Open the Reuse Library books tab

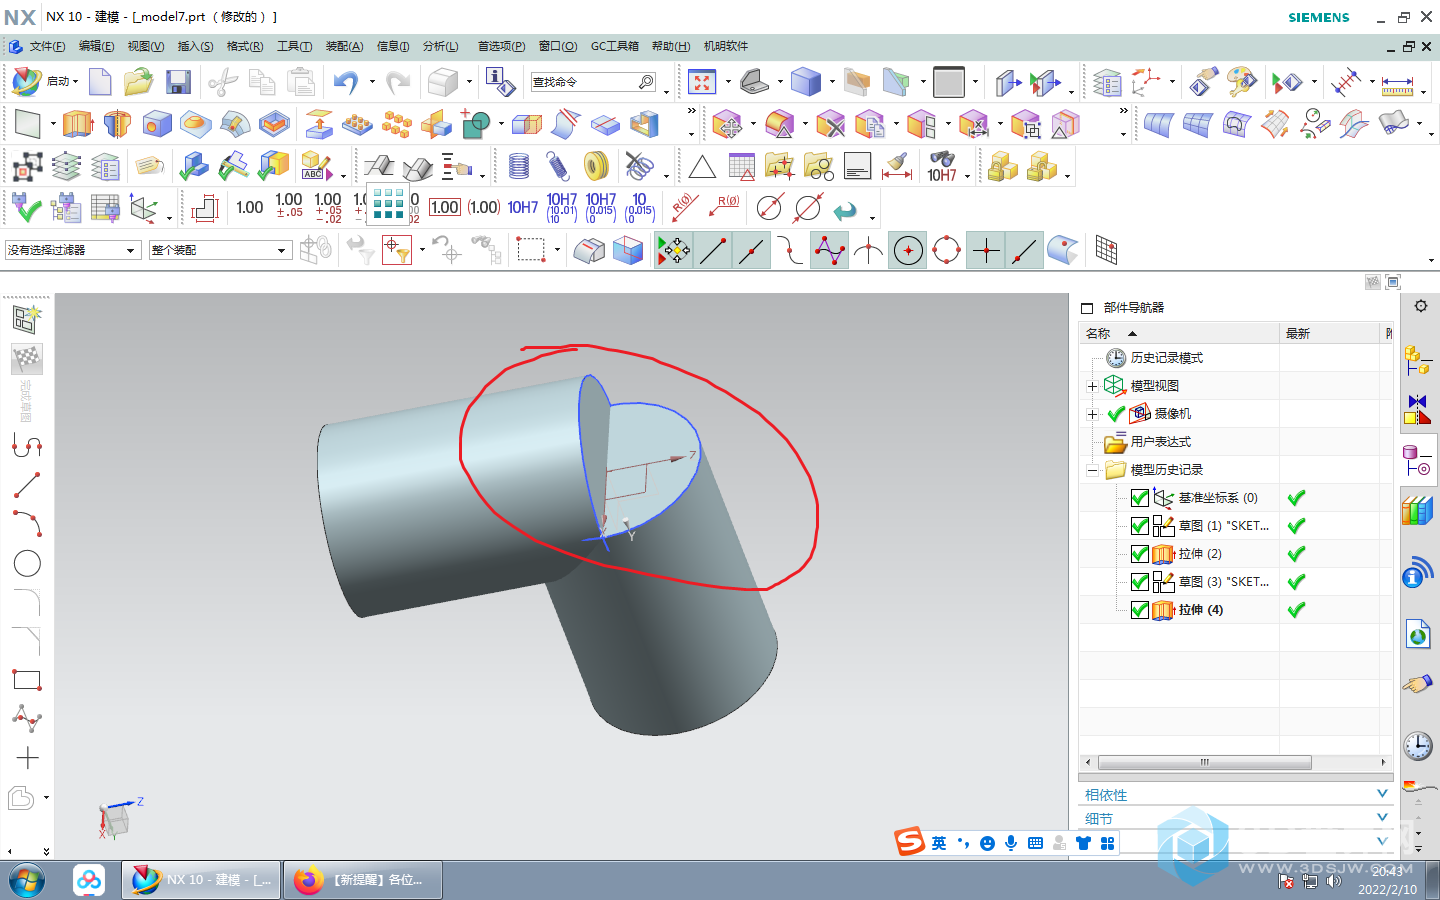[1418, 512]
